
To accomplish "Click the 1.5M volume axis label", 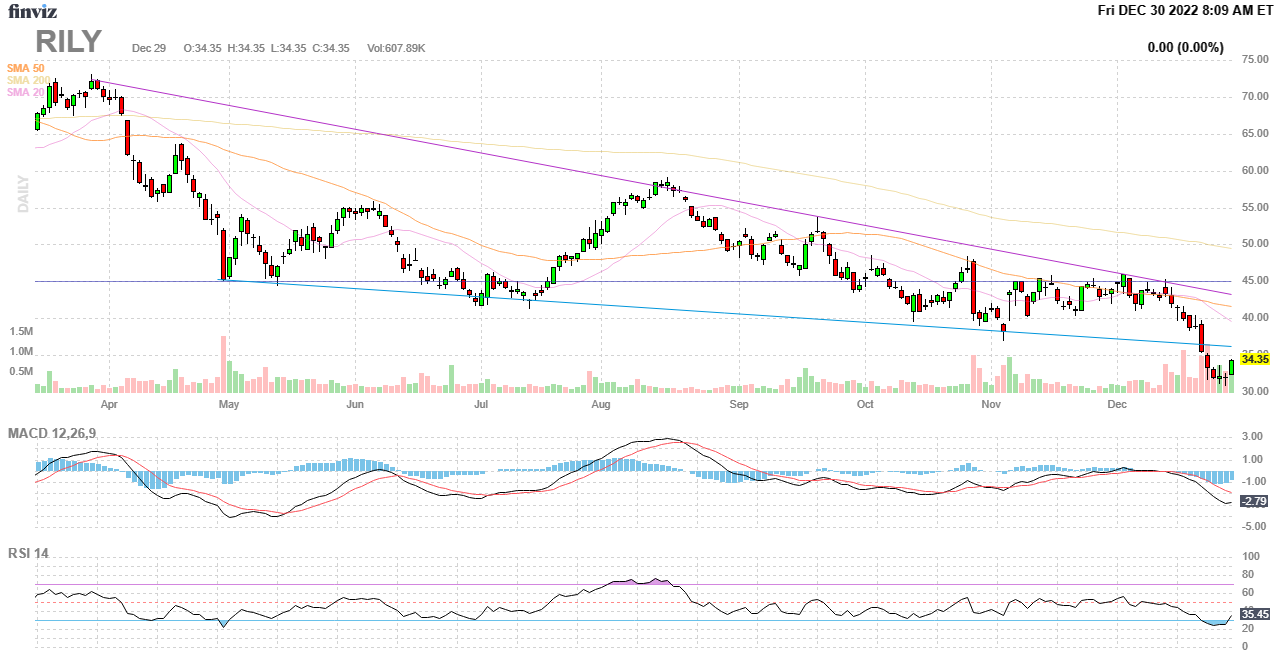I will [21, 331].
